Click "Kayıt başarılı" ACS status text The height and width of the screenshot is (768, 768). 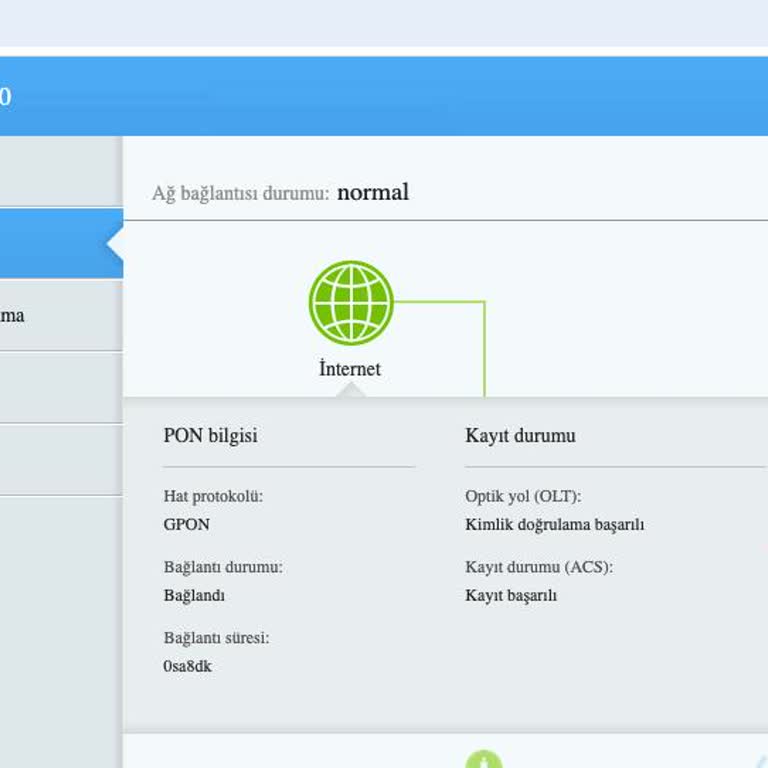tap(511, 595)
